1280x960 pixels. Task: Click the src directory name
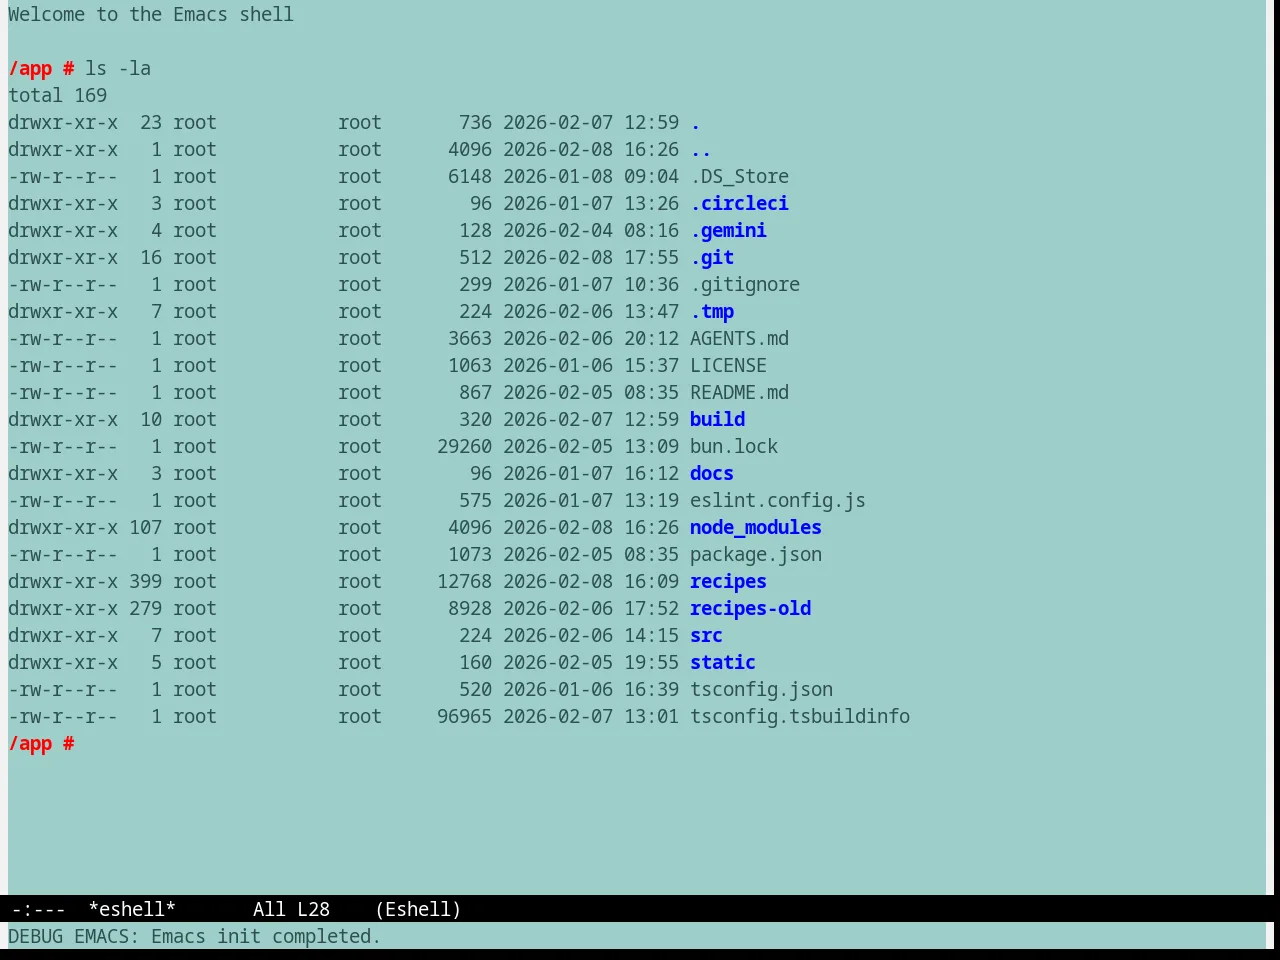coord(706,636)
